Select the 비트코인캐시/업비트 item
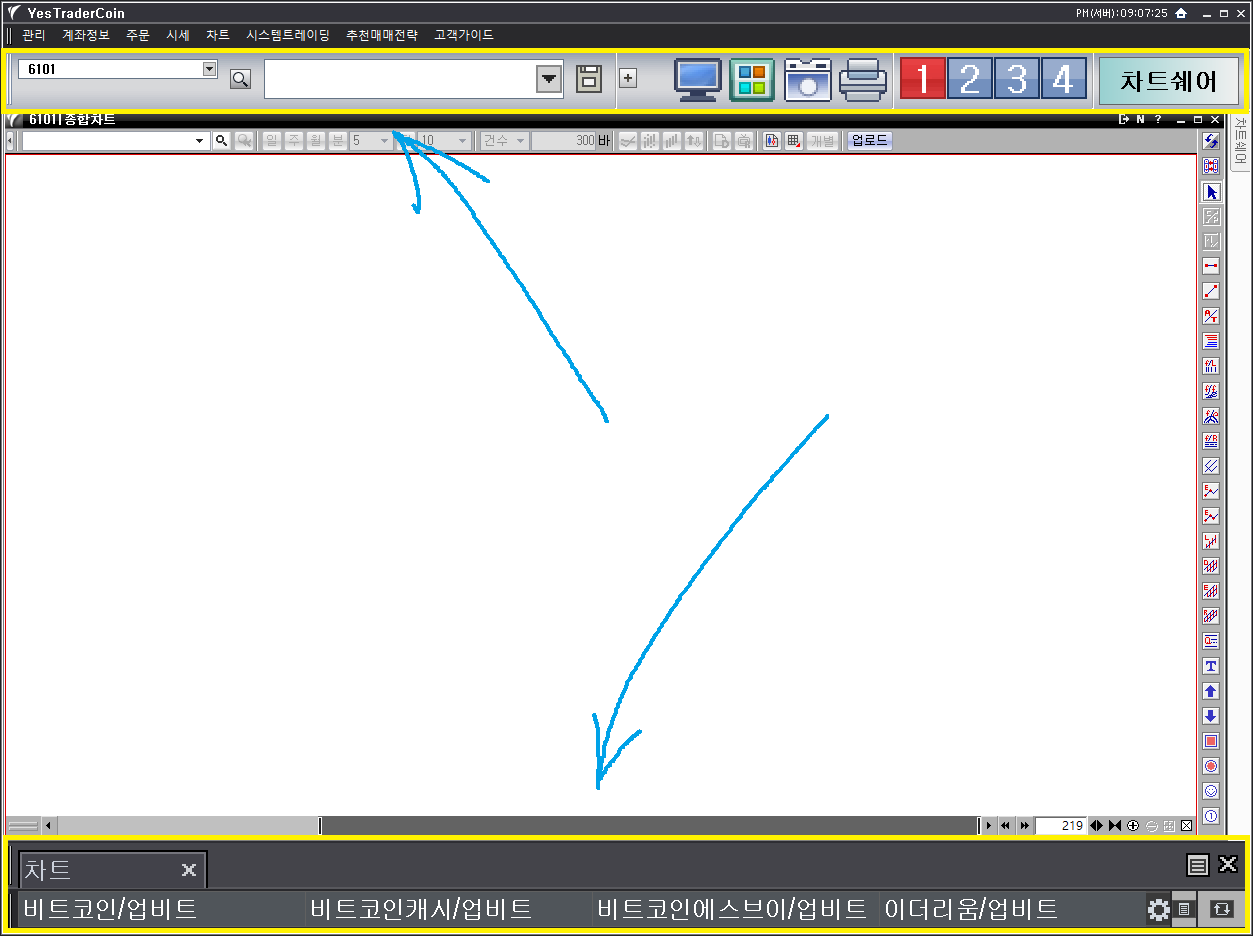Viewport: 1253px width, 936px height. (x=420, y=909)
